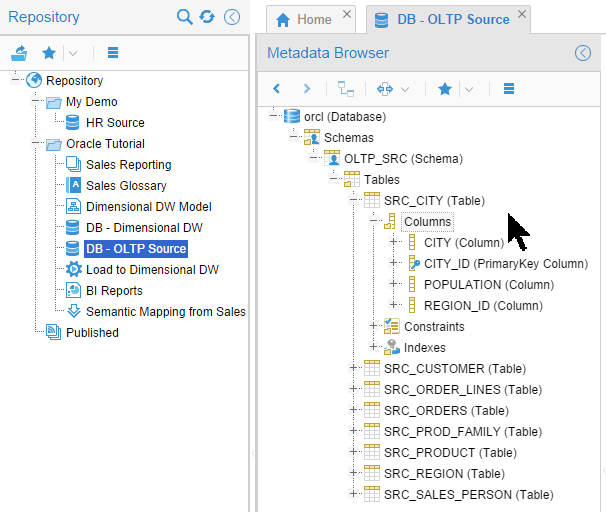This screenshot has height=512, width=606.
Task: Collapse the orcl (Database) node
Action: 274,115
